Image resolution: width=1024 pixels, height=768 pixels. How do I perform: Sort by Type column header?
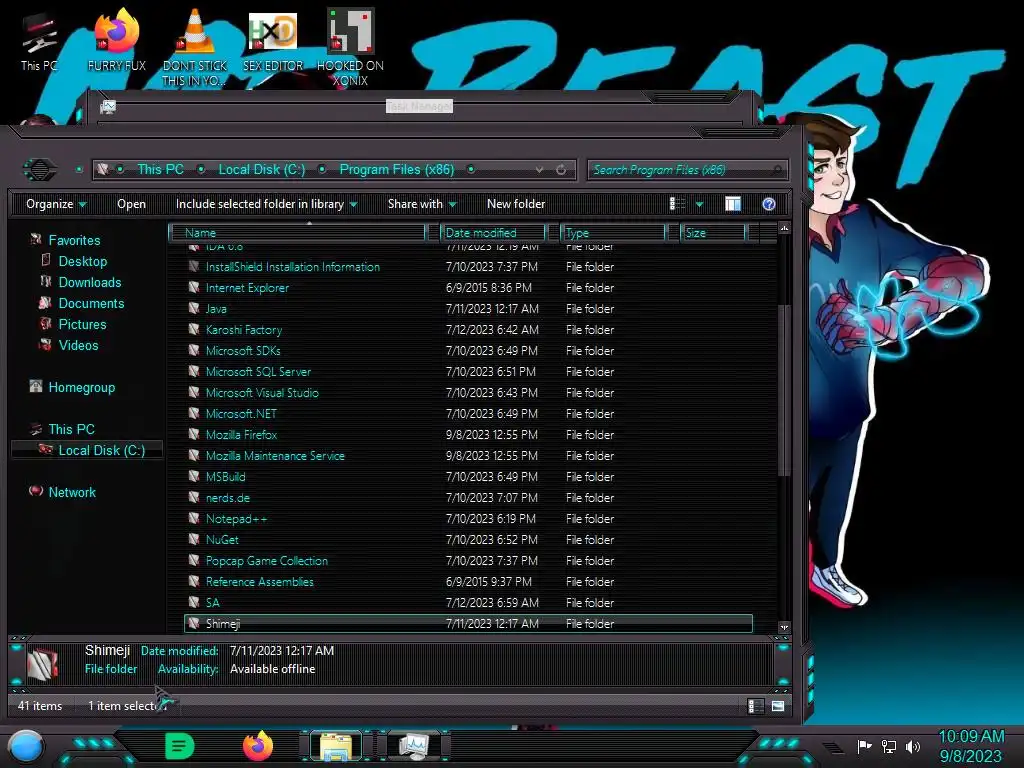coord(613,232)
